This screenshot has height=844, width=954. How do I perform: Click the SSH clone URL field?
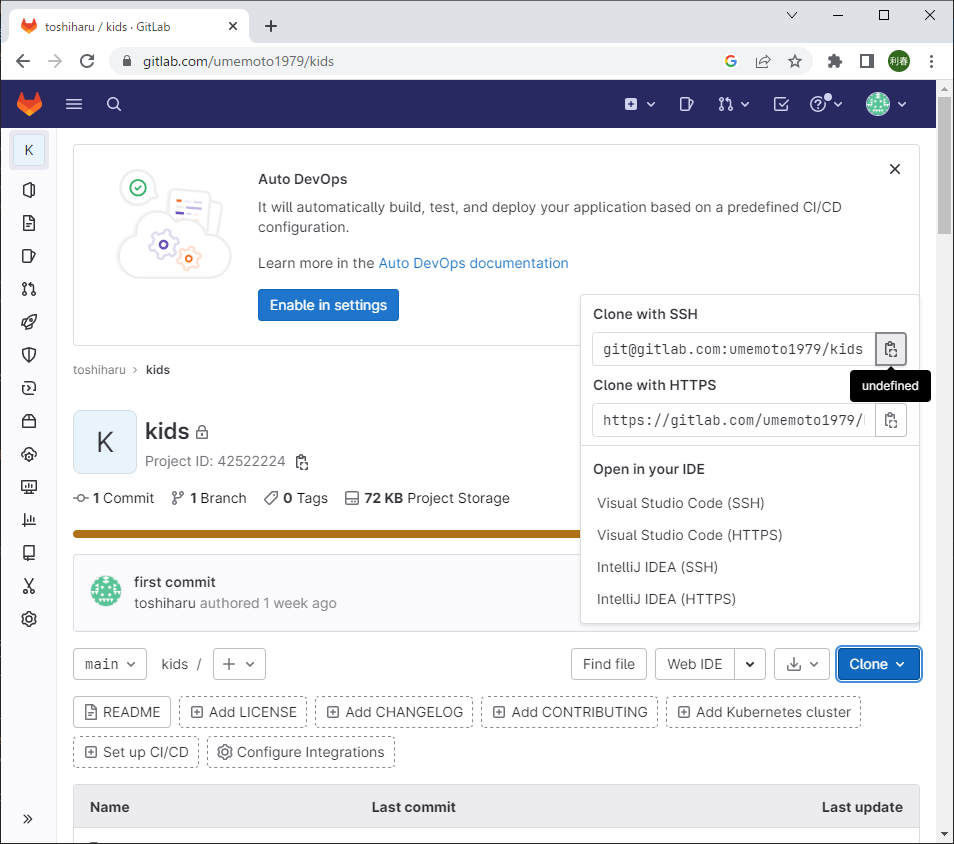point(733,350)
